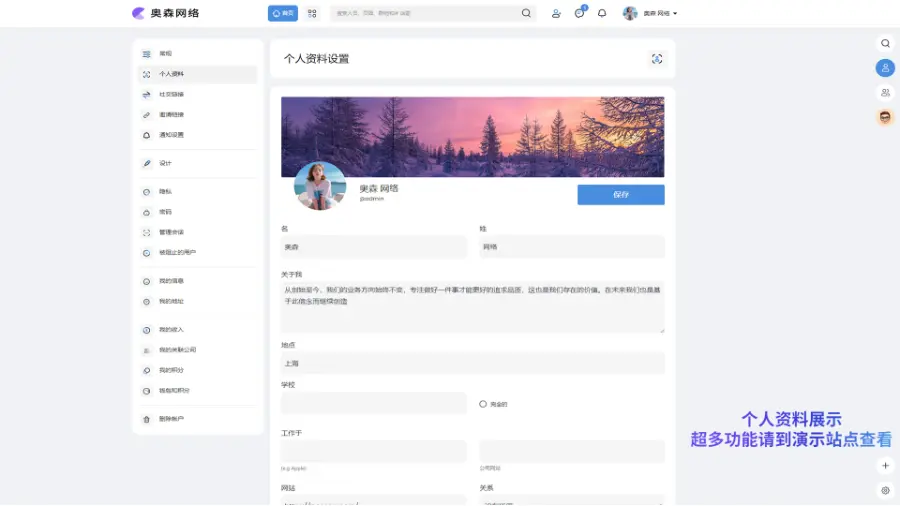
Task: Click the home button in the header
Action: pos(283,13)
